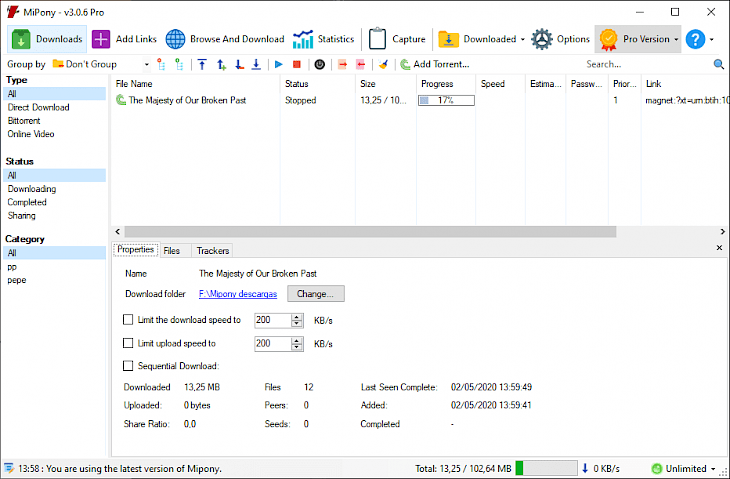Expand the help dropdown arrow

tap(711, 40)
